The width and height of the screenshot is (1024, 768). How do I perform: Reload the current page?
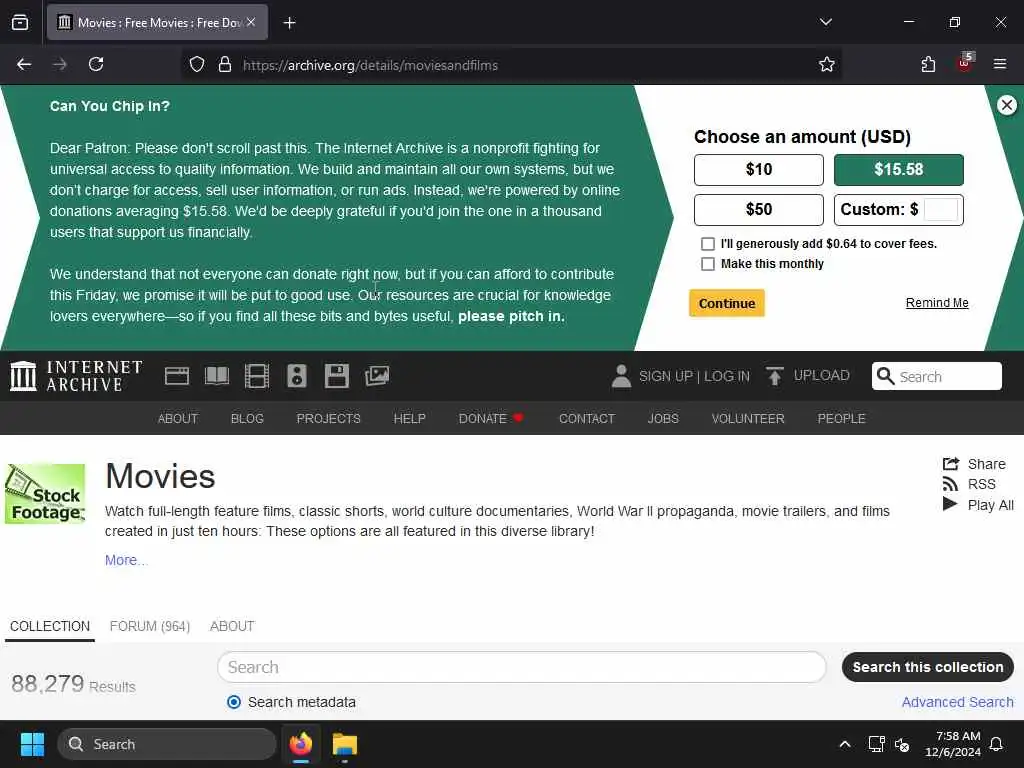click(x=96, y=64)
